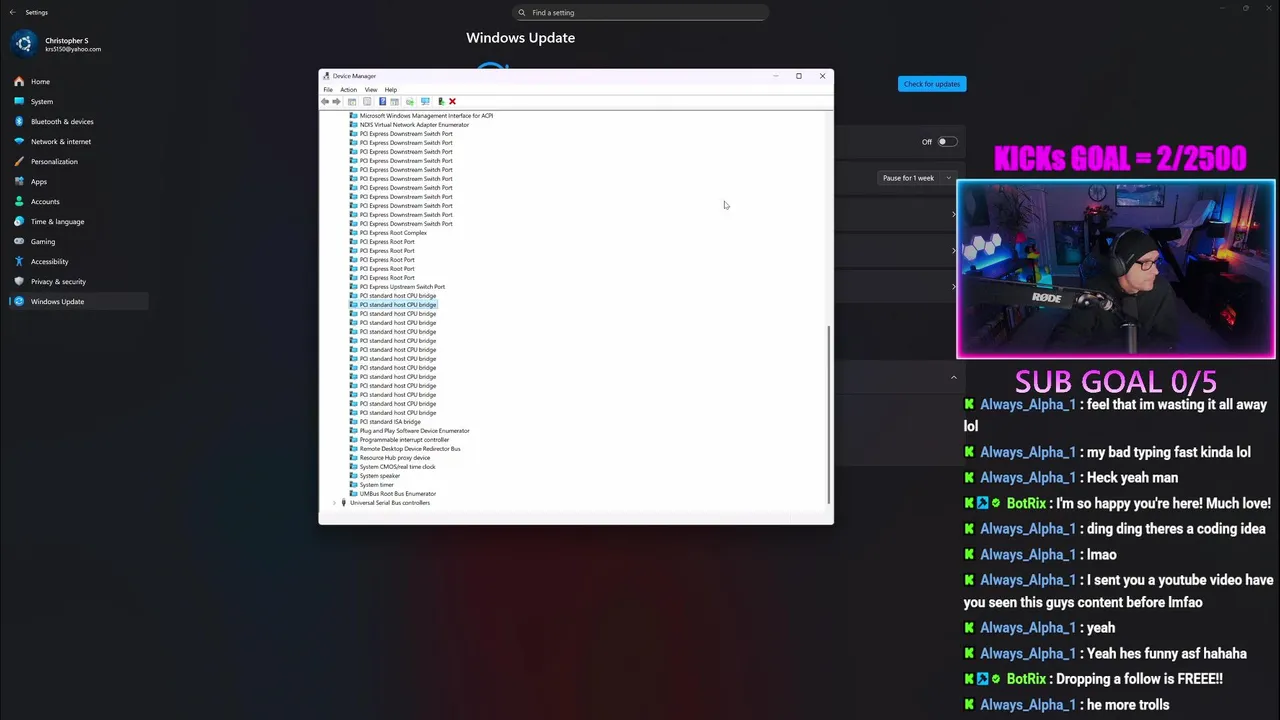Screen dimensions: 1280x720
Task: Click the highlighted PCI standard host CPU bridge
Action: click(x=398, y=304)
